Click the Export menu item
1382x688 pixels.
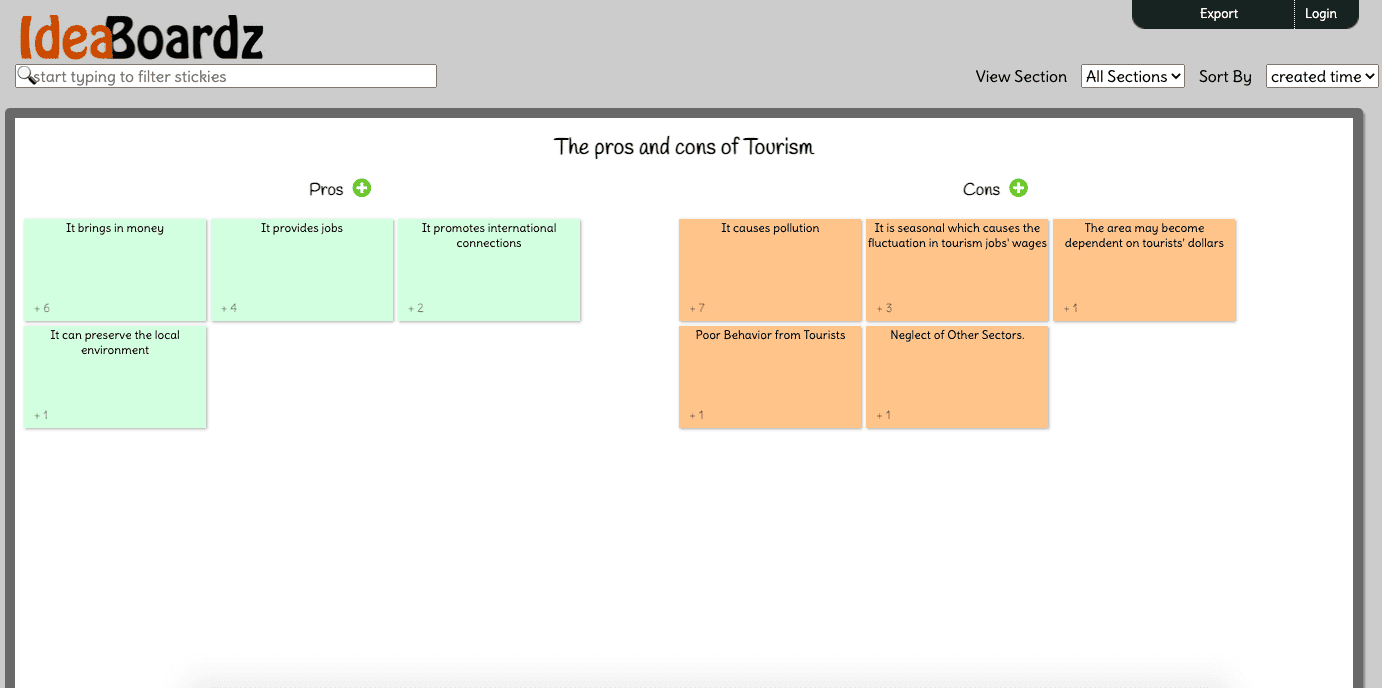point(1219,14)
